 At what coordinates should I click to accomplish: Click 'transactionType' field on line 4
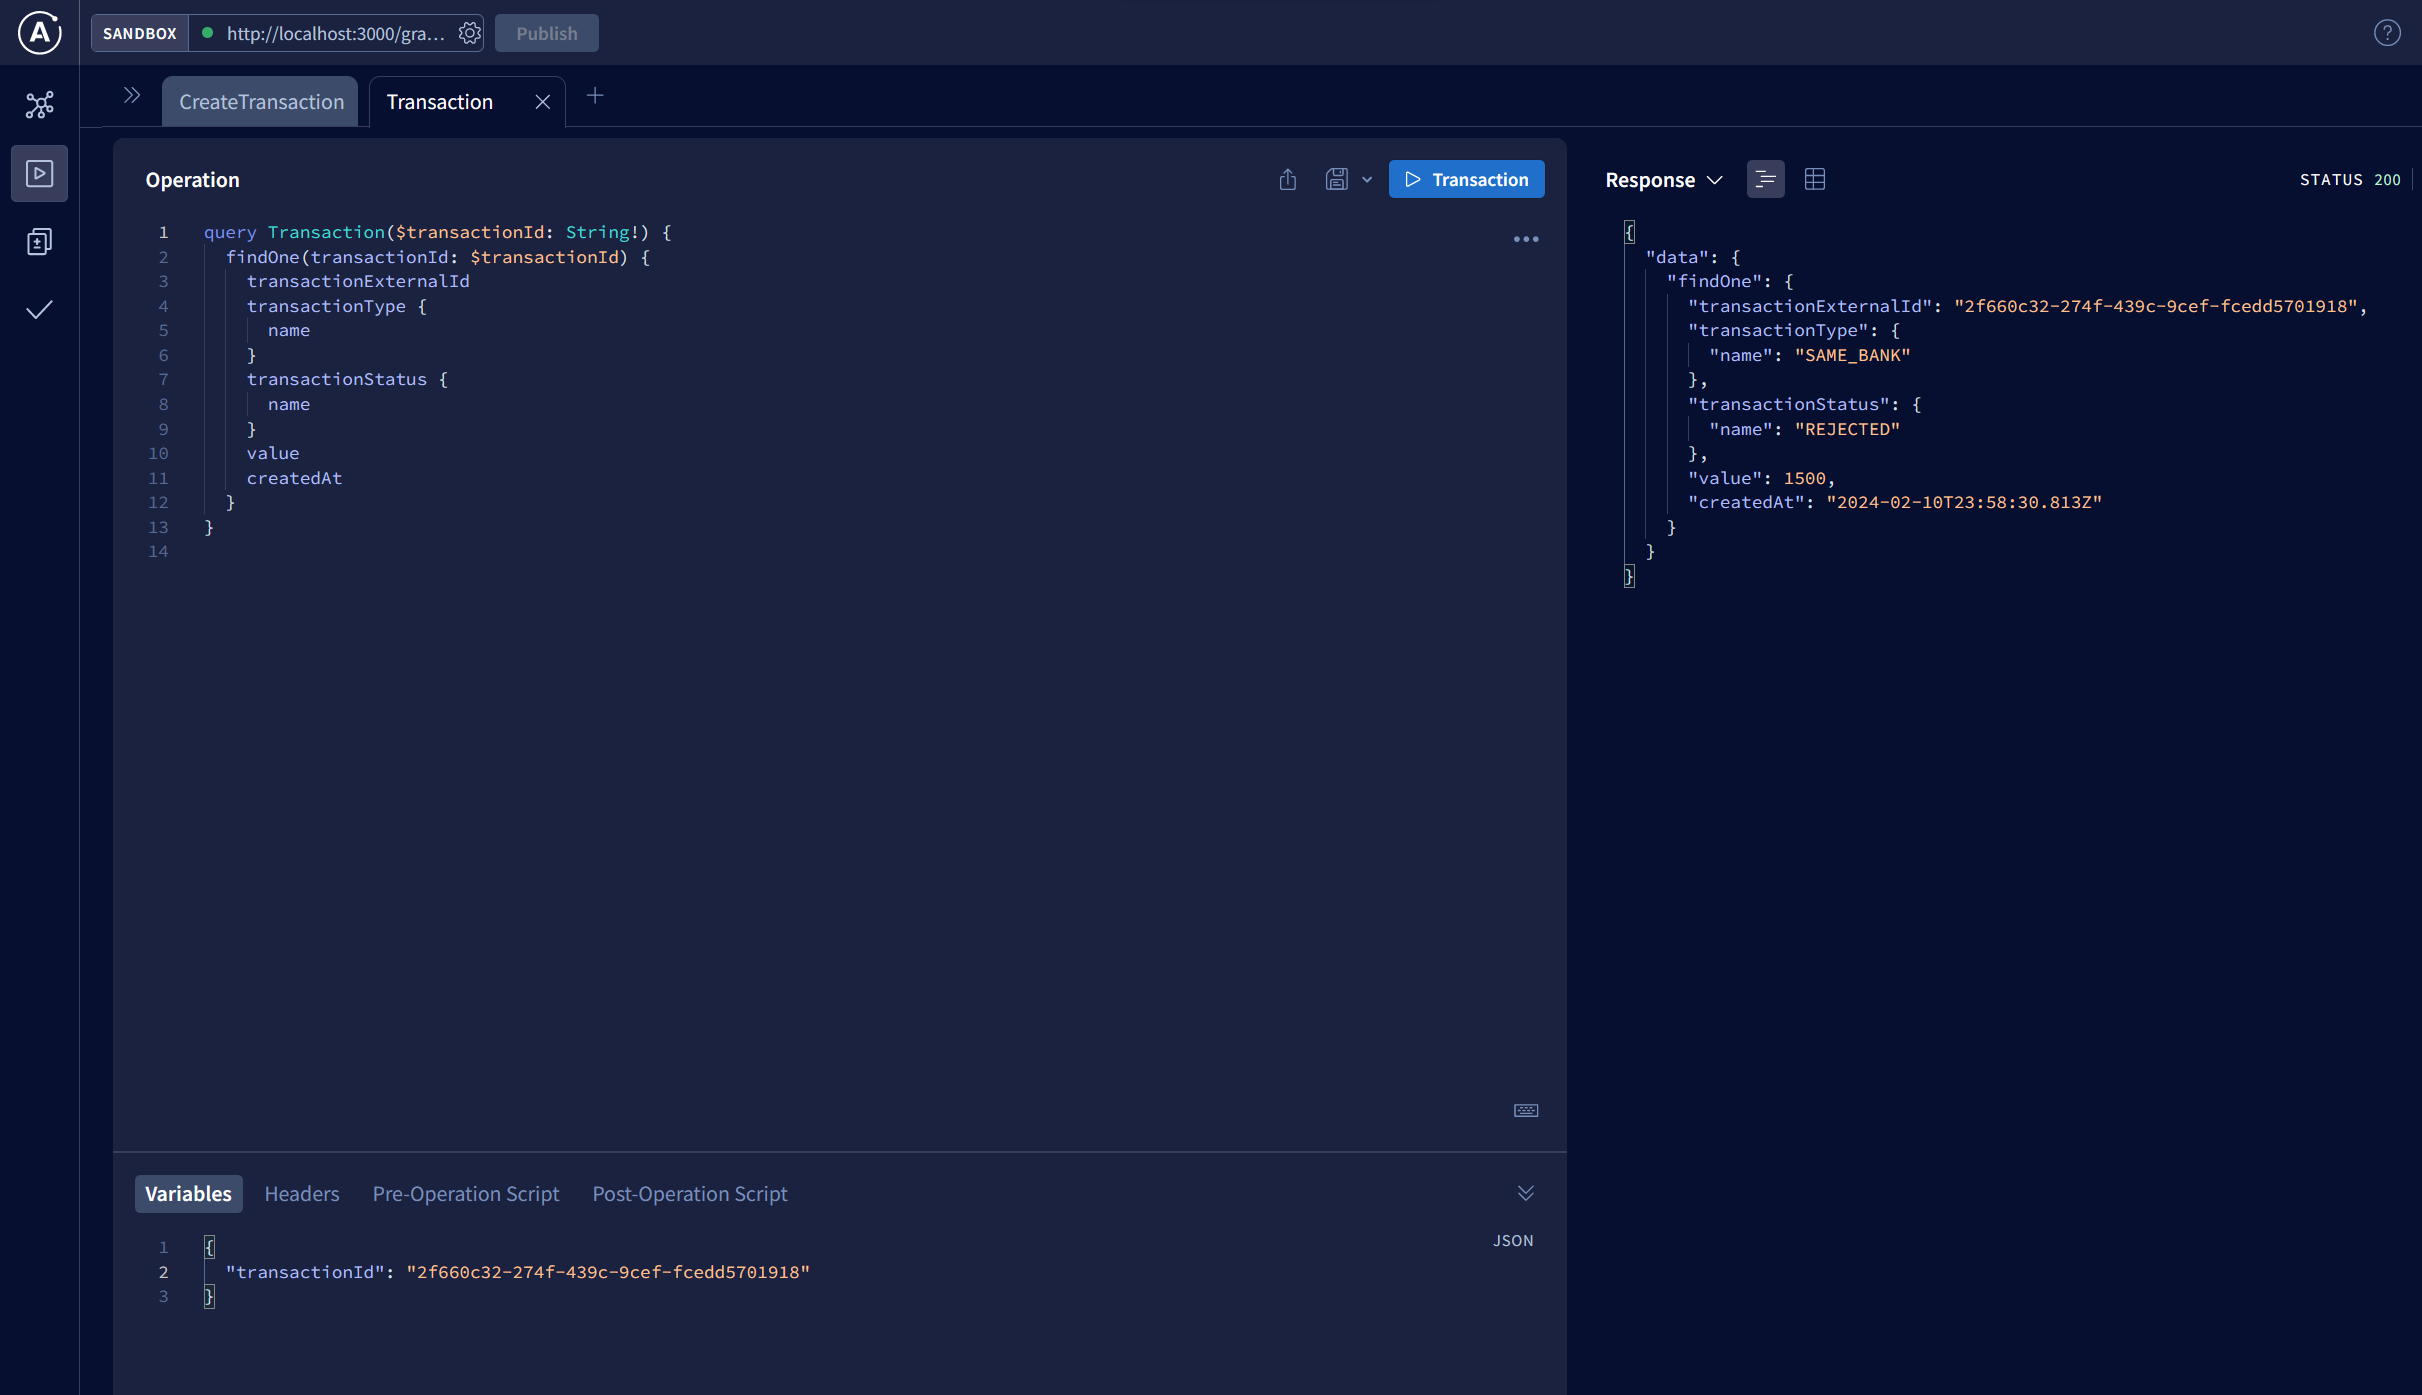point(326,306)
